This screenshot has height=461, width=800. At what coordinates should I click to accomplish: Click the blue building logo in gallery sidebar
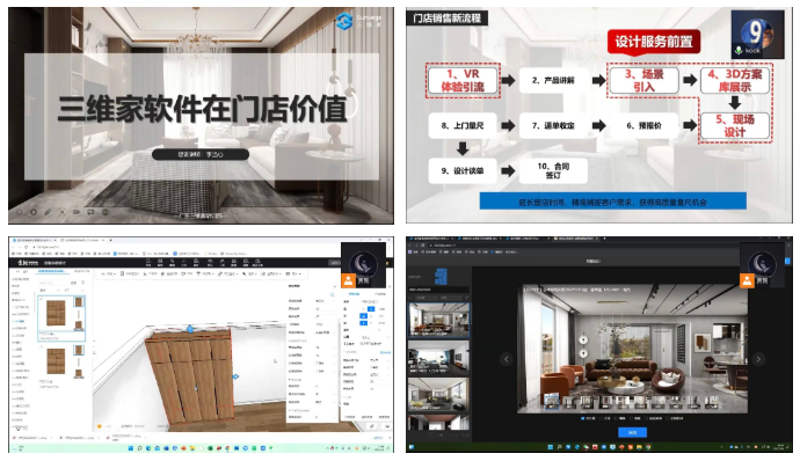441,276
